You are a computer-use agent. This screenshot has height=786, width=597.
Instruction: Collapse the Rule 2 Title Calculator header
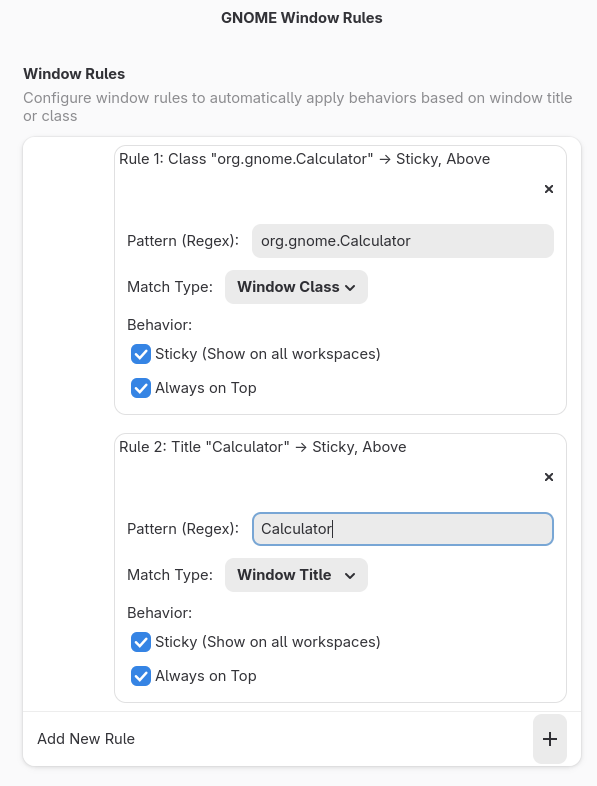click(x=263, y=447)
